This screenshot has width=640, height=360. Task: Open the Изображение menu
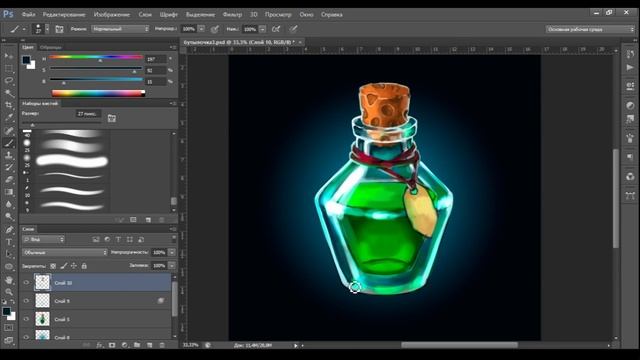pos(111,14)
